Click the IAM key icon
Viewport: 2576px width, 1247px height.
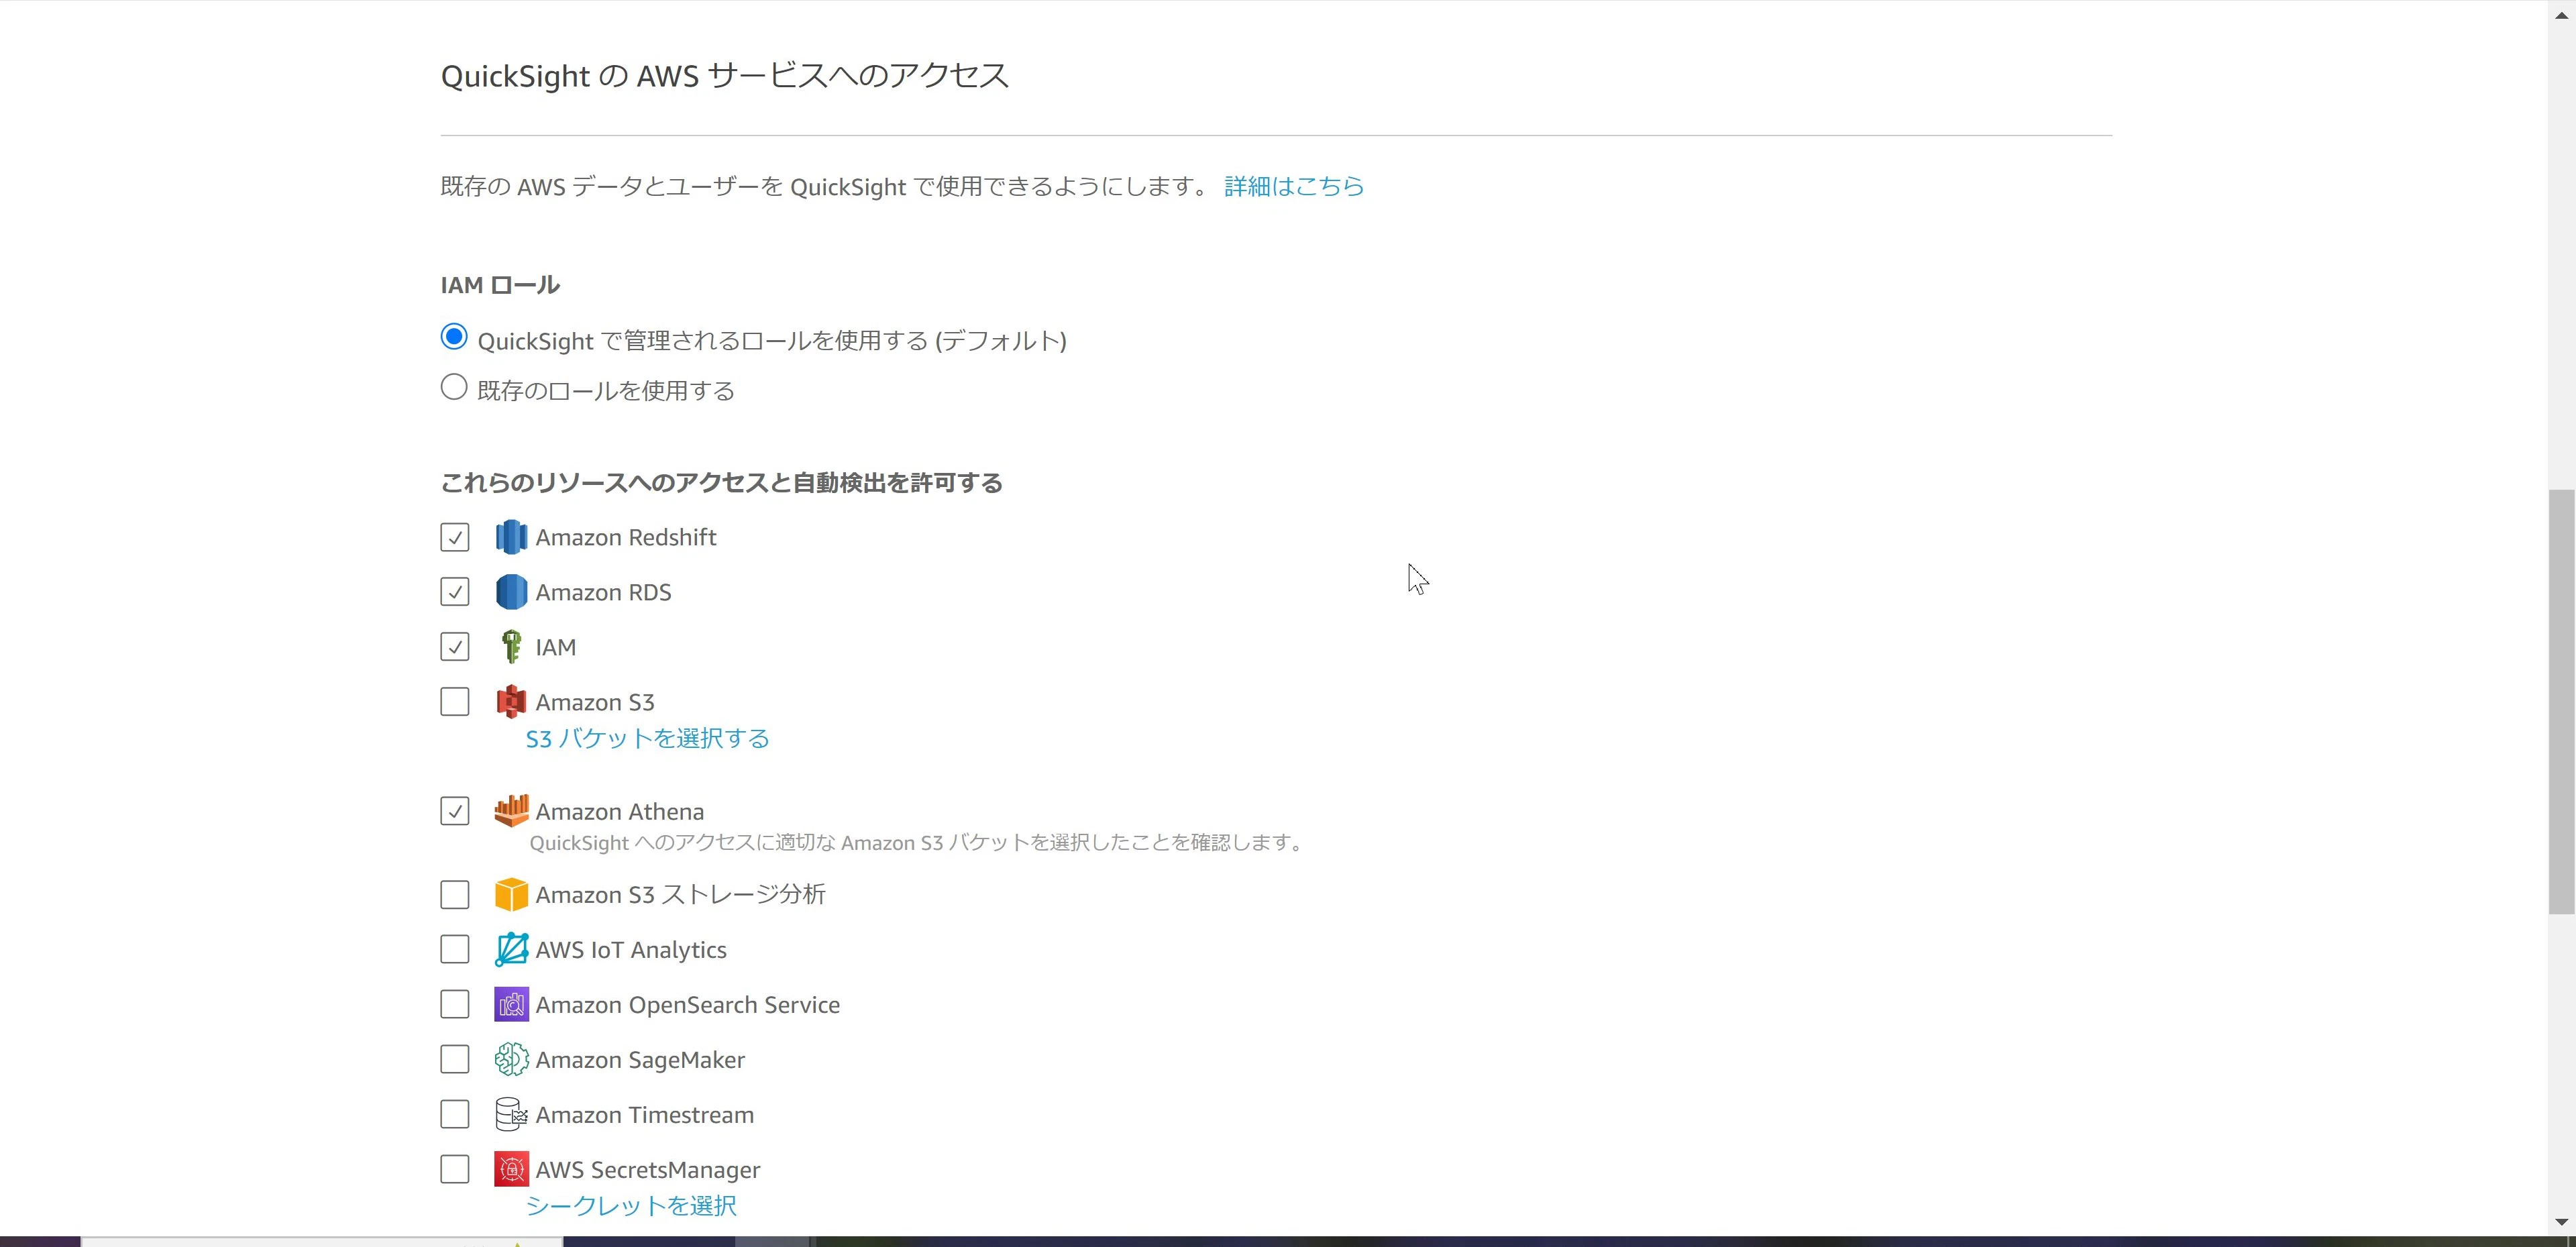(511, 647)
